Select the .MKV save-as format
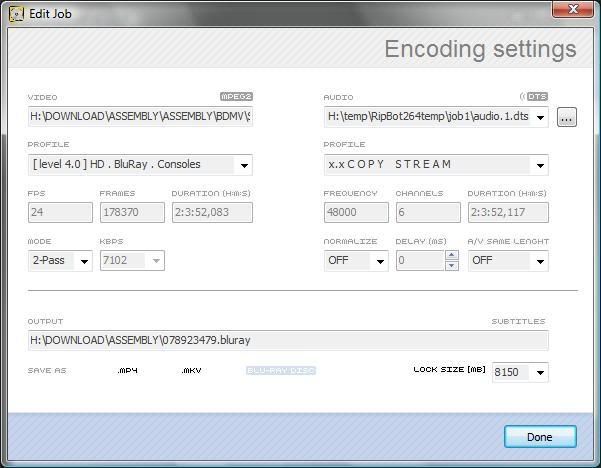The width and height of the screenshot is (601, 468). (192, 371)
